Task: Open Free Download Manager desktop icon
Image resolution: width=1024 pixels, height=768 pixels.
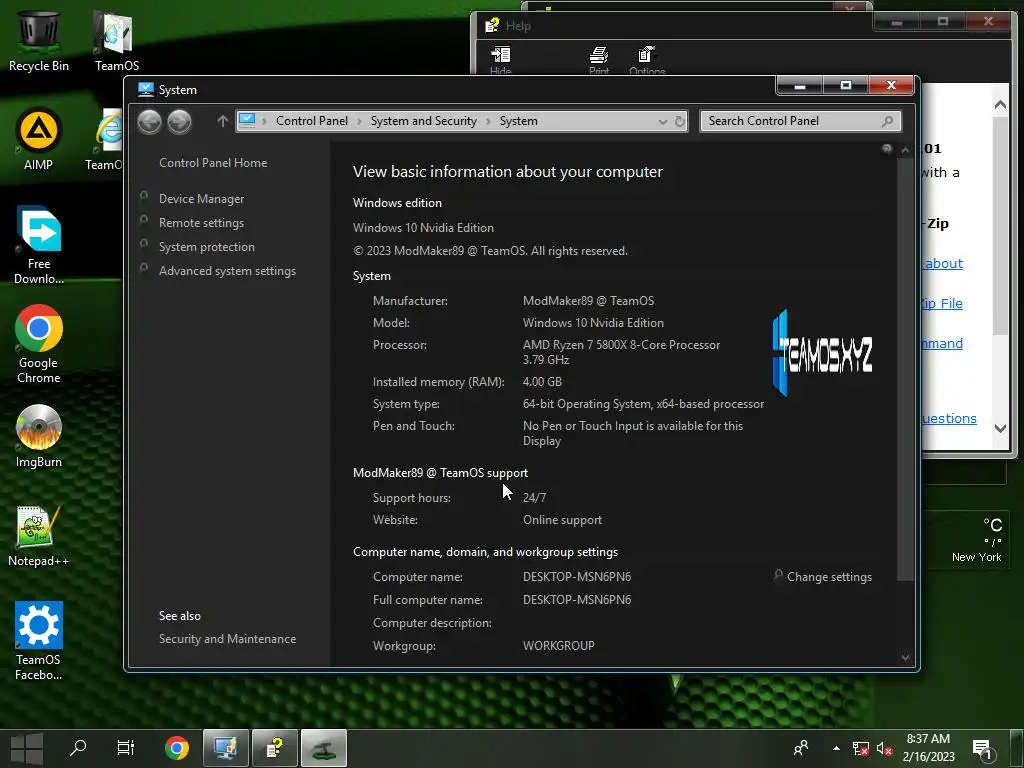Action: coord(39,246)
